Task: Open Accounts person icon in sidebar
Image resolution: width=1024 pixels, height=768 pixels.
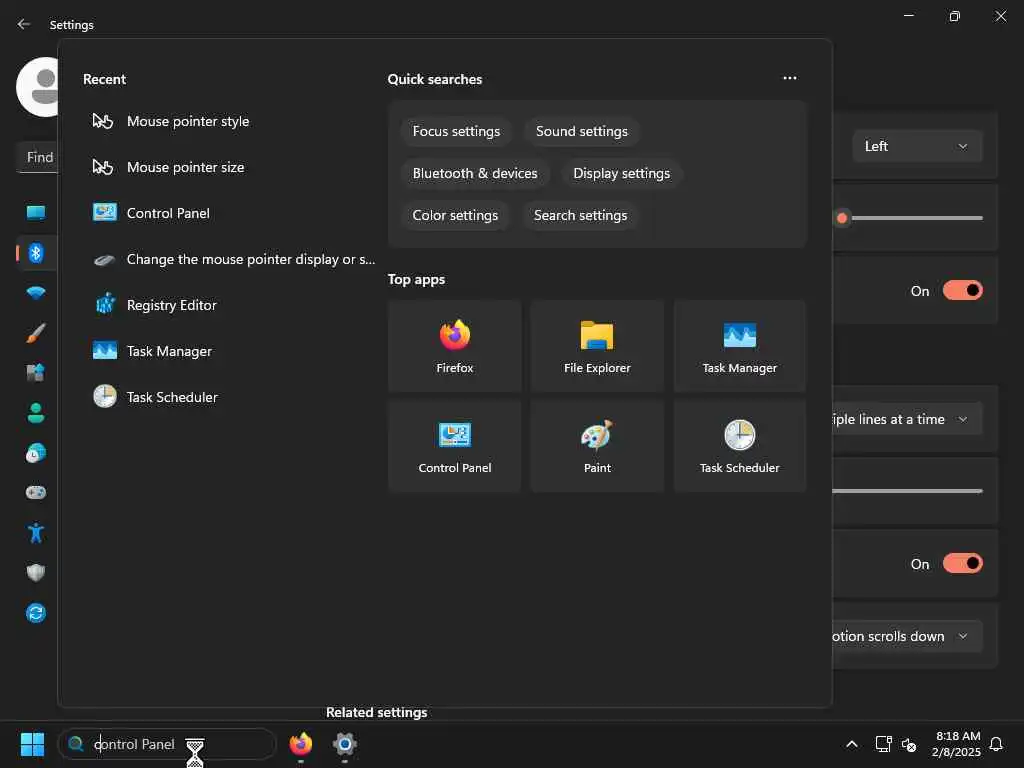Action: pos(36,413)
